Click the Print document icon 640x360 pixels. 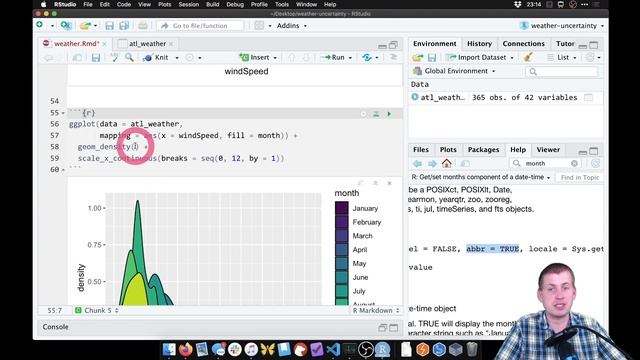pyautogui.click(x=142, y=26)
